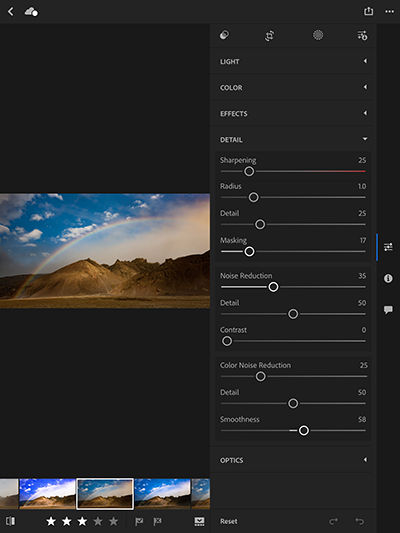Click the Sharpening slider handle

click(x=249, y=171)
